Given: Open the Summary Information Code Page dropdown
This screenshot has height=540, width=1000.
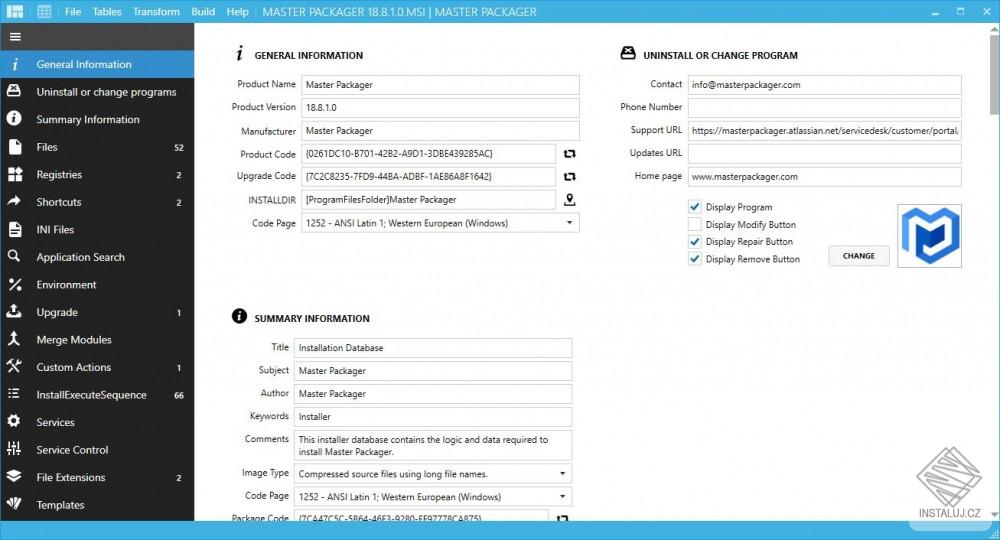Looking at the screenshot, I should point(562,497).
